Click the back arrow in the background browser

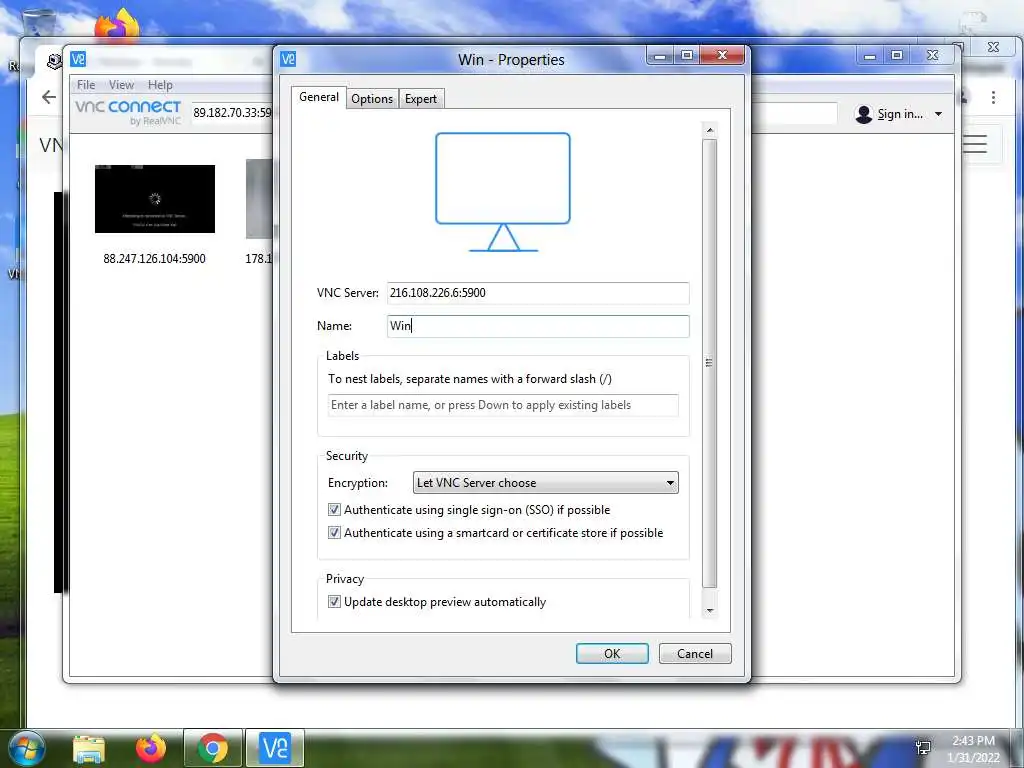point(48,97)
